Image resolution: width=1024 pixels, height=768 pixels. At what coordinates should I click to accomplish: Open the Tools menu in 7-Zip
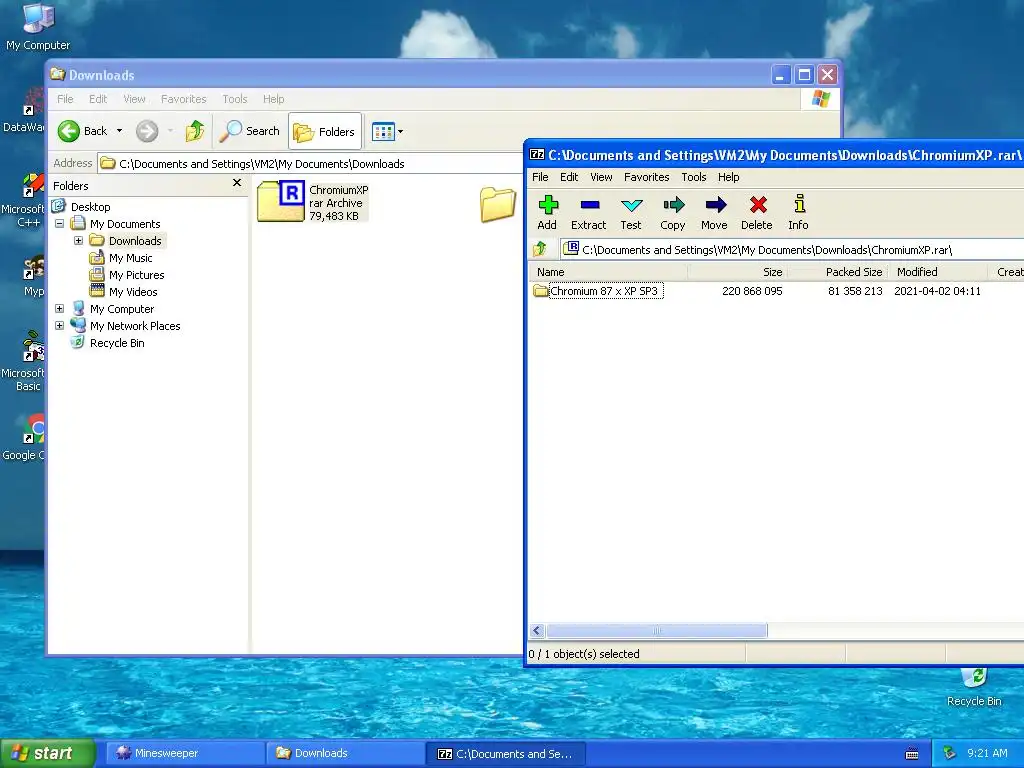[694, 177]
